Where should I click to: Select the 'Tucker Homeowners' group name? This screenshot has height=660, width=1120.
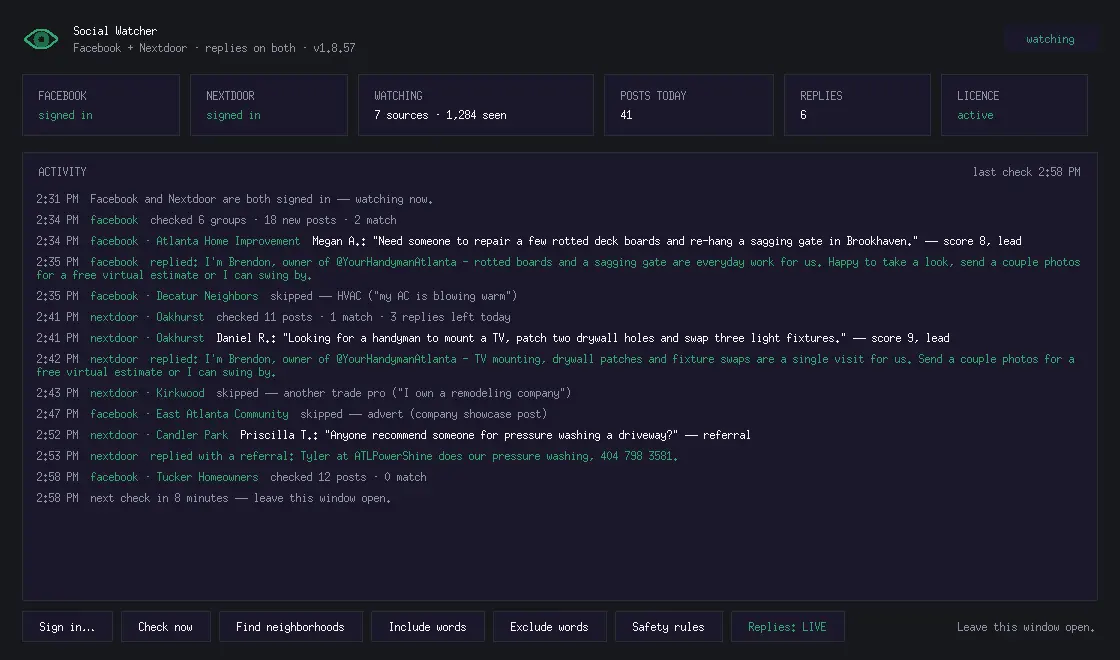(x=207, y=476)
